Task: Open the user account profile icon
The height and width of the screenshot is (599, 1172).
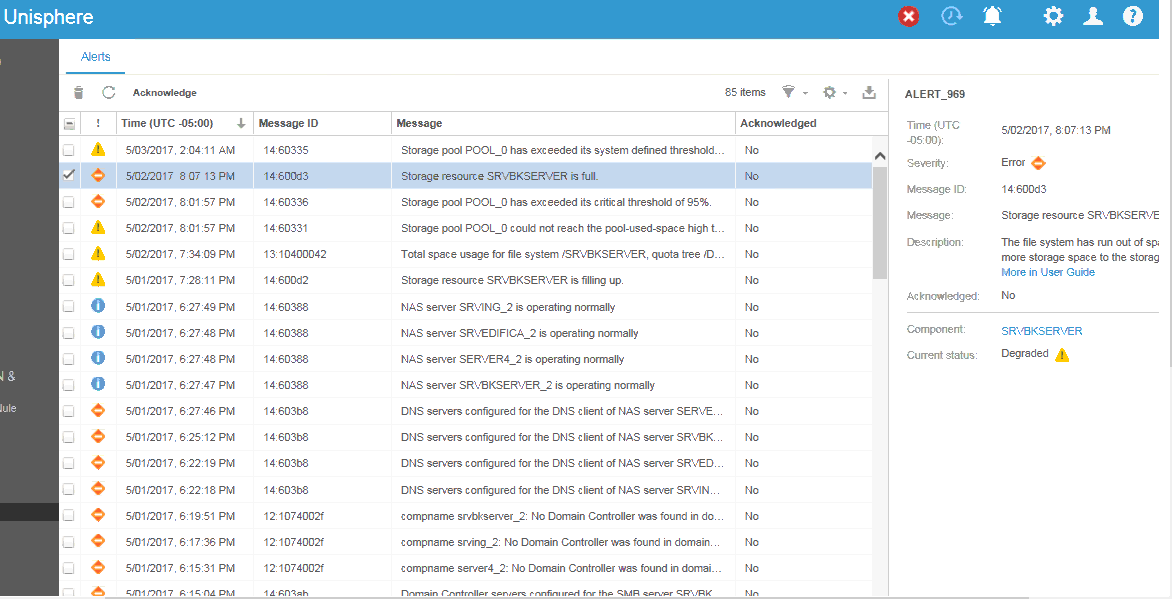Action: tap(1093, 16)
